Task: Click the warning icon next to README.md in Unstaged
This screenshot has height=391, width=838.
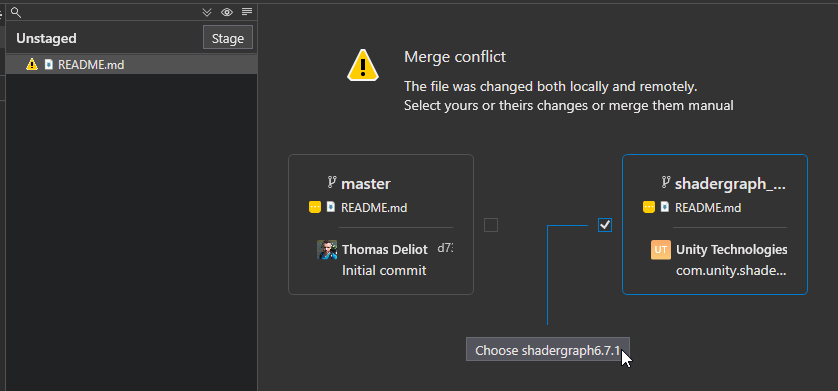Action: [32, 65]
